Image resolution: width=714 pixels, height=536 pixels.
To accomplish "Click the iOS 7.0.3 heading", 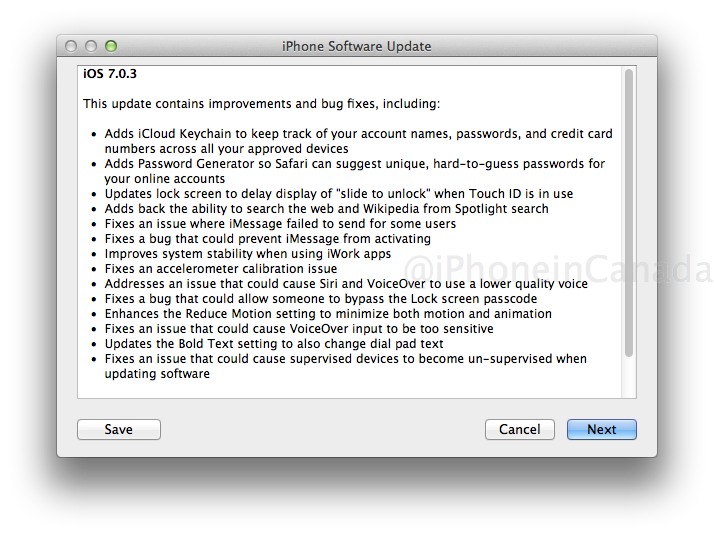I will [110, 74].
